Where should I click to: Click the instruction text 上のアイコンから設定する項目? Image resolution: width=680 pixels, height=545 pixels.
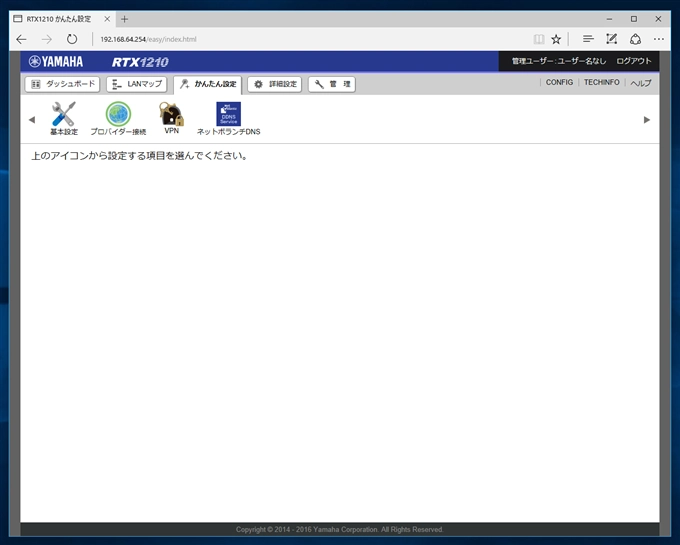[x=139, y=156]
